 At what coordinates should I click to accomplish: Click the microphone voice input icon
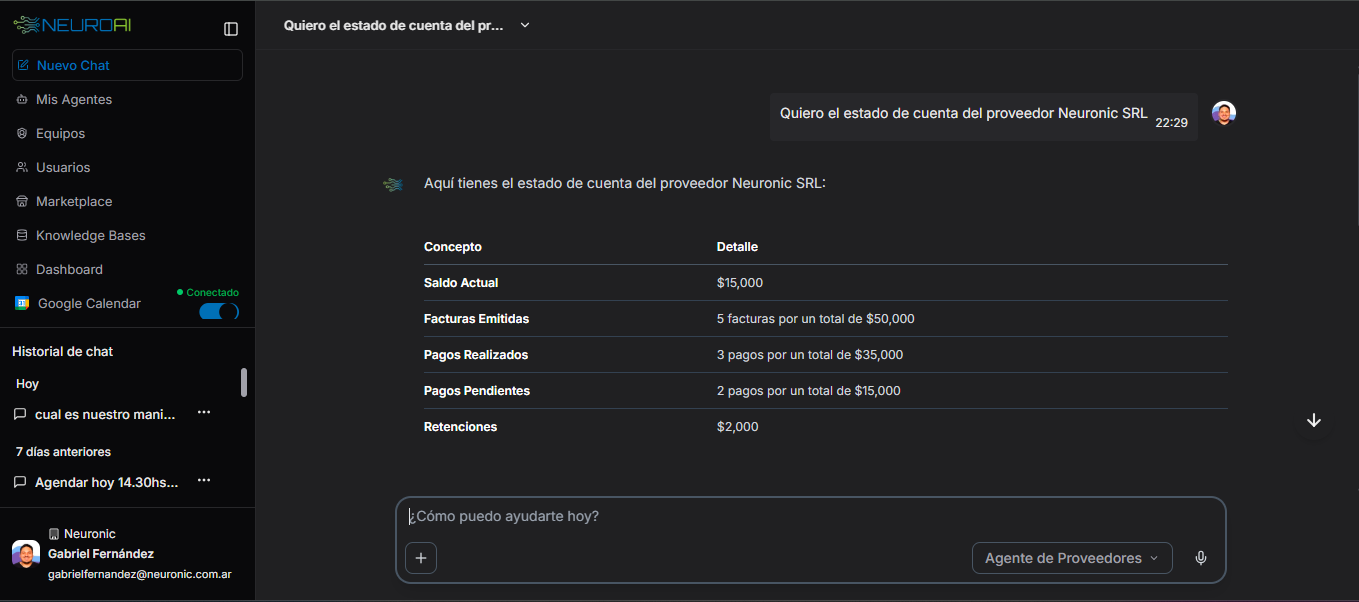click(1201, 558)
